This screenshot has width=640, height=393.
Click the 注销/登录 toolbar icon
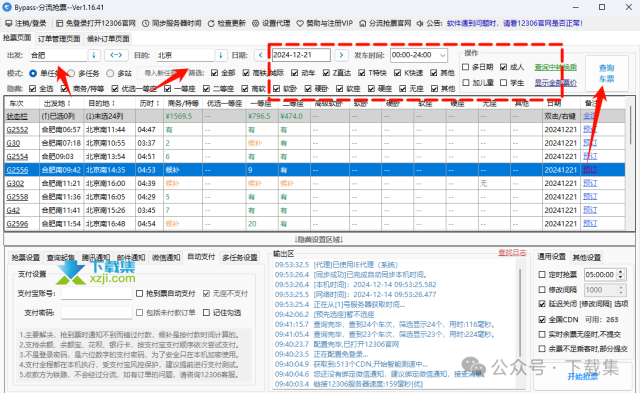point(9,23)
